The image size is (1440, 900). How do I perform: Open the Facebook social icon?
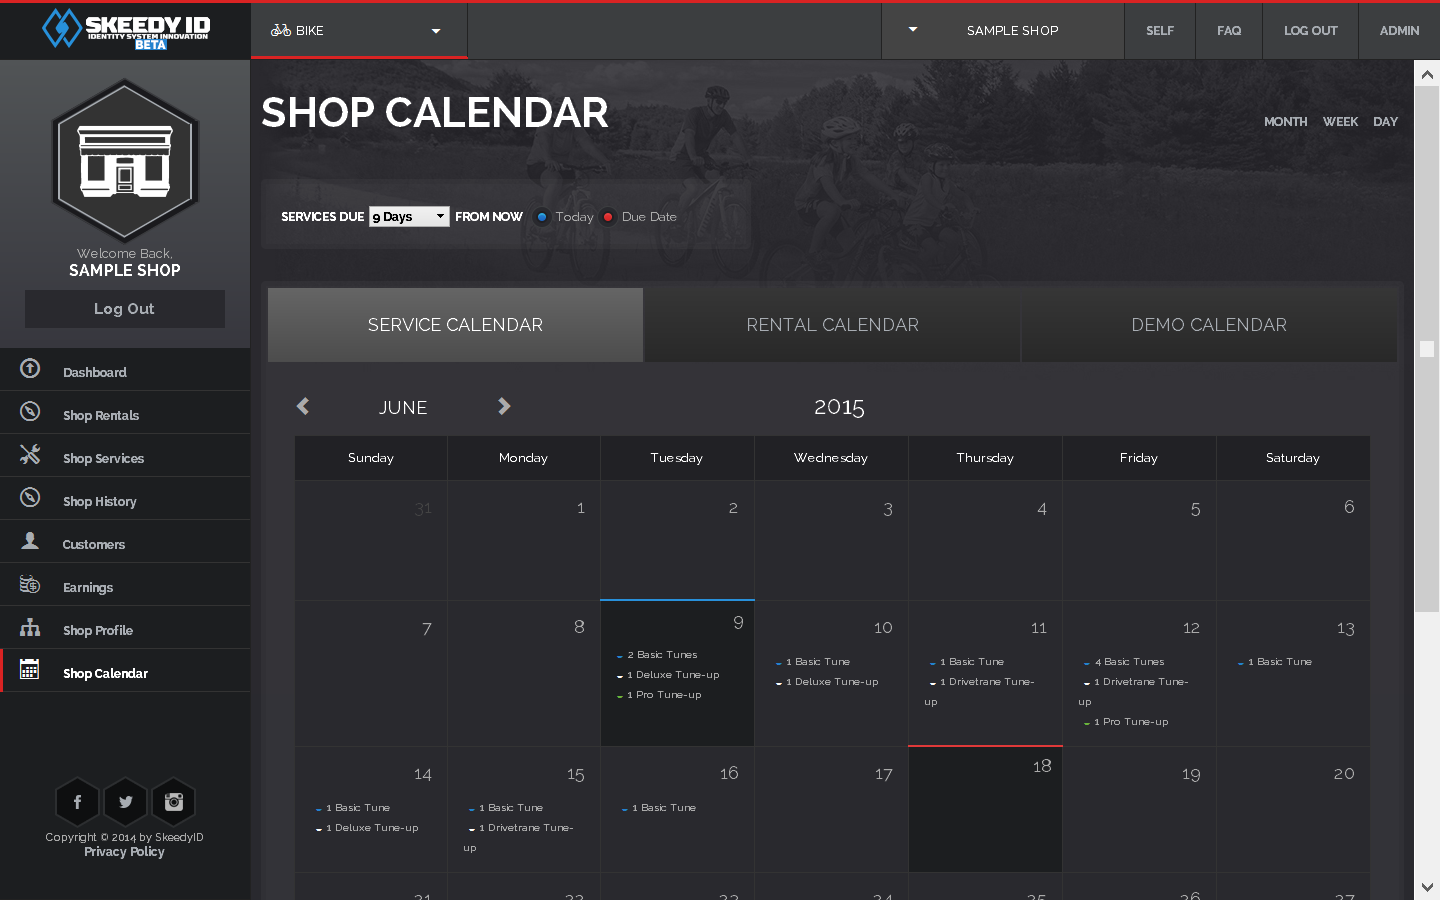coord(77,802)
